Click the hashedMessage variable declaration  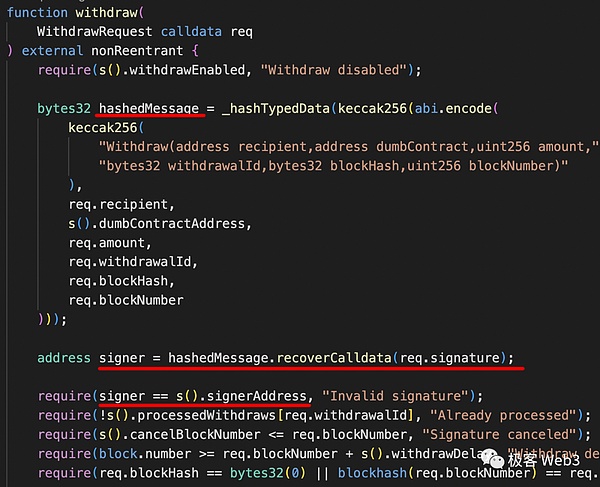click(149, 109)
